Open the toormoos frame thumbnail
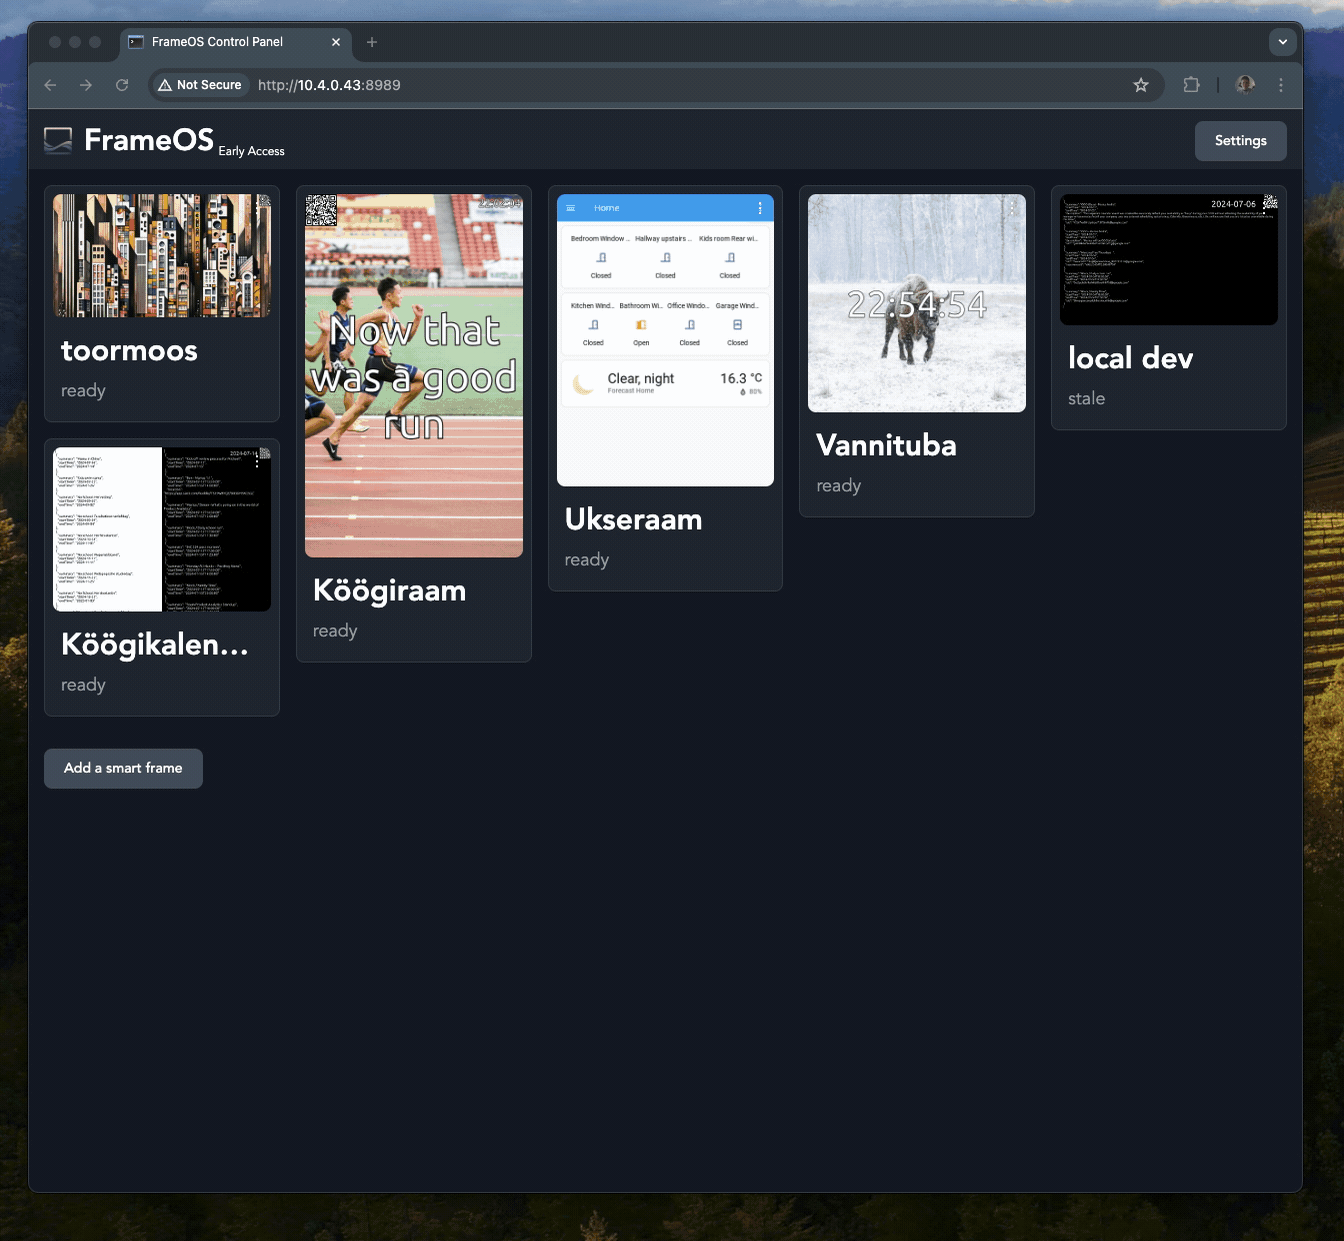 [x=162, y=256]
